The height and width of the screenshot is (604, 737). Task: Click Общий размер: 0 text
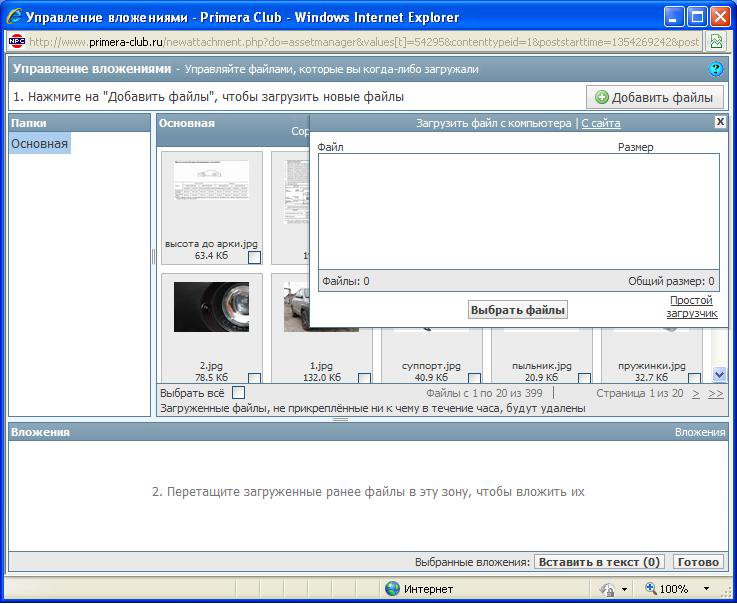pyautogui.click(x=671, y=281)
